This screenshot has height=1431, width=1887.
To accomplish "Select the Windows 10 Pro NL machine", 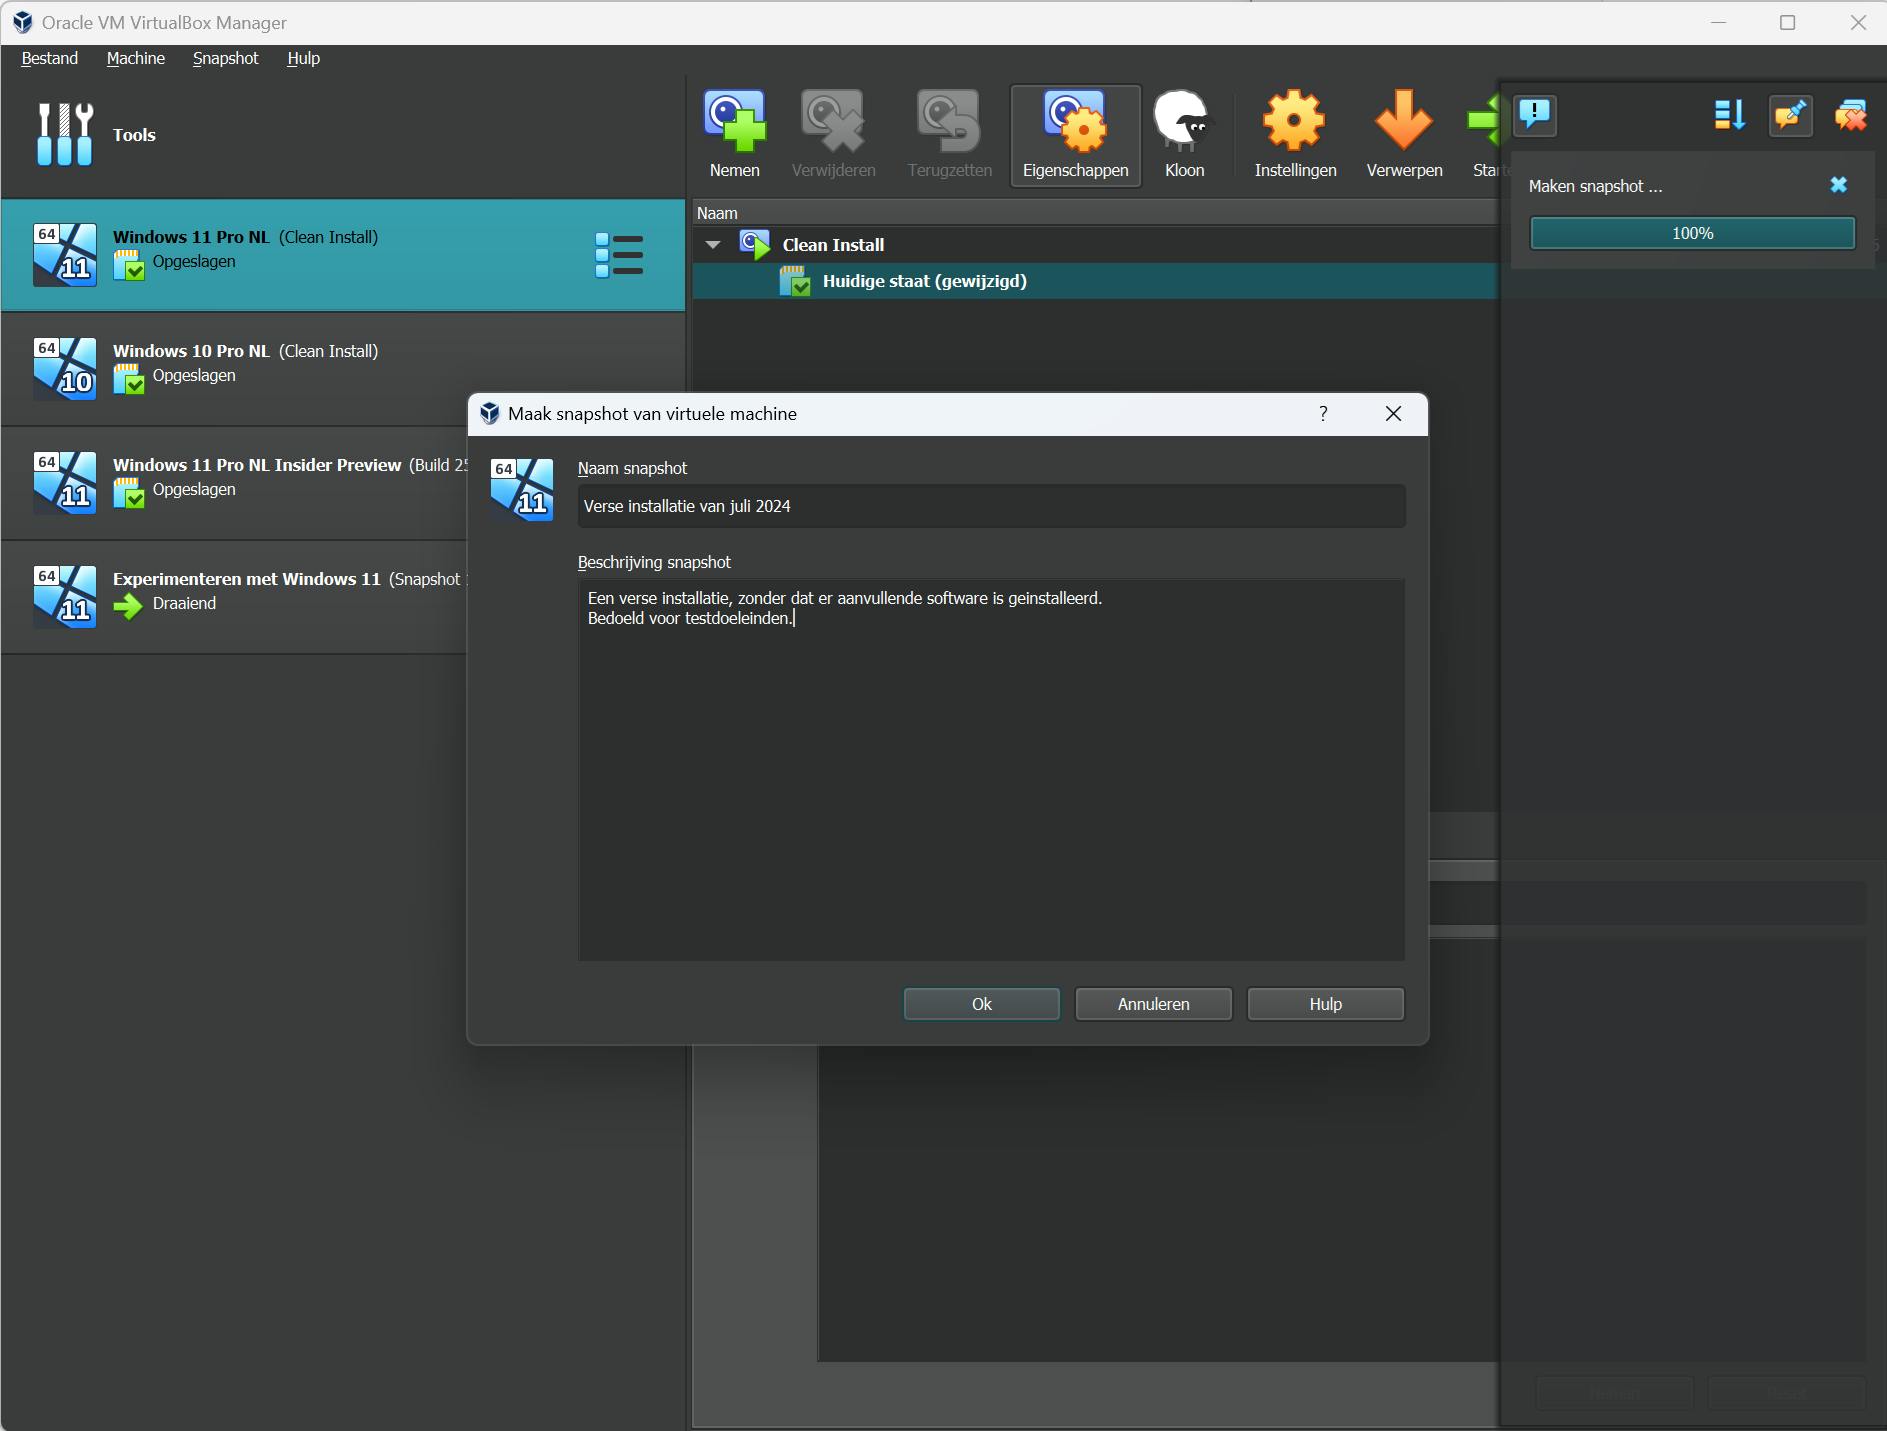I will [x=343, y=369].
